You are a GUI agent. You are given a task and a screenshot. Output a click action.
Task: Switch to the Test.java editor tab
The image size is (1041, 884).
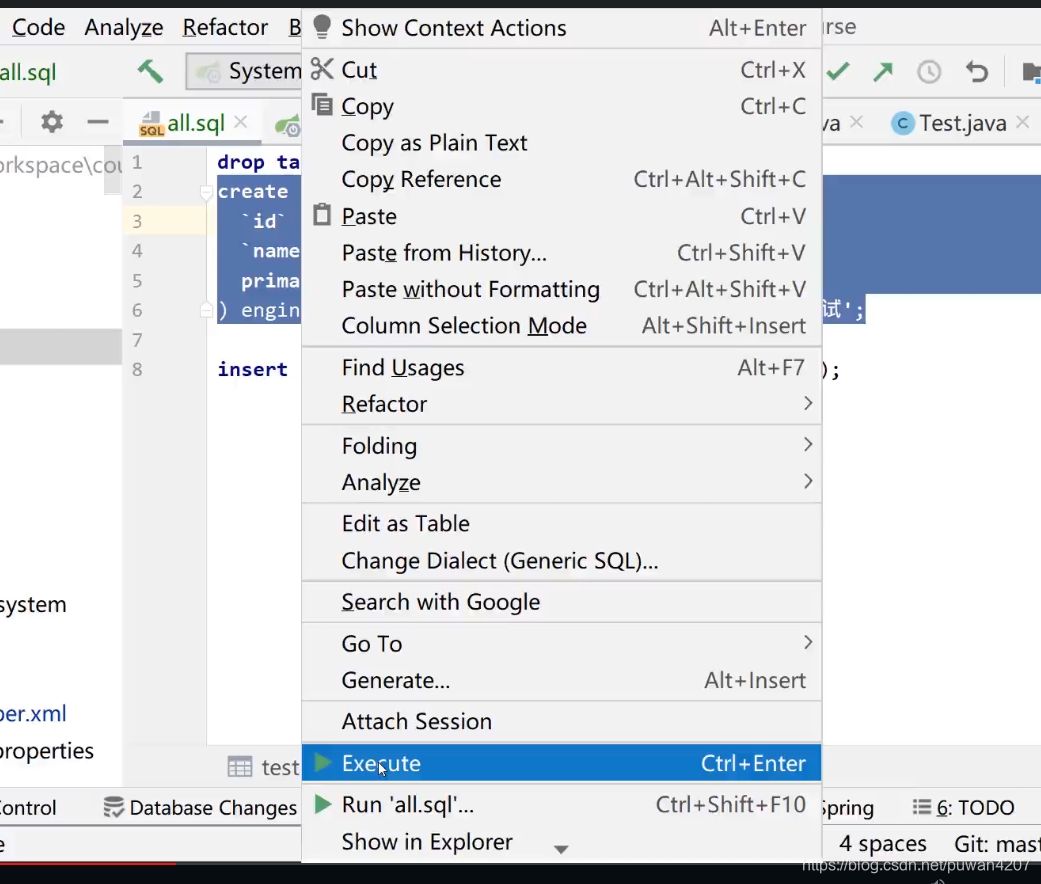point(963,123)
